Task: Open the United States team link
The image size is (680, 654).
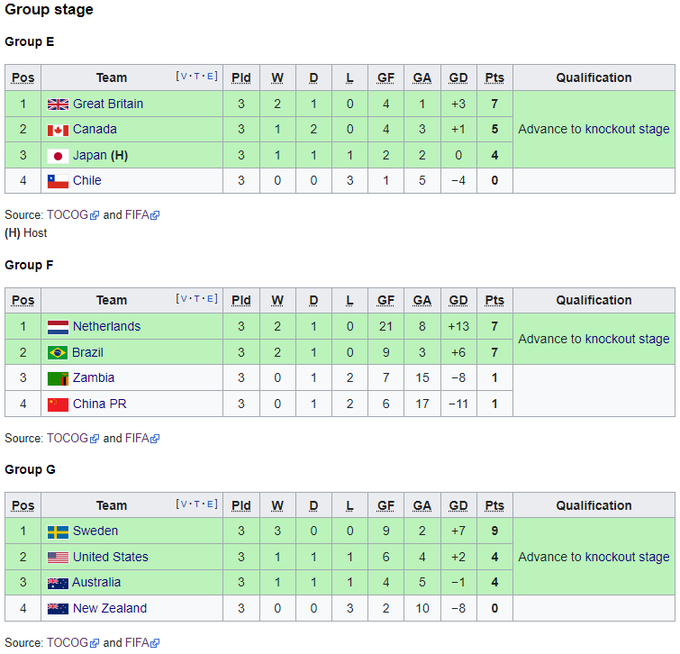Action: click(x=110, y=557)
